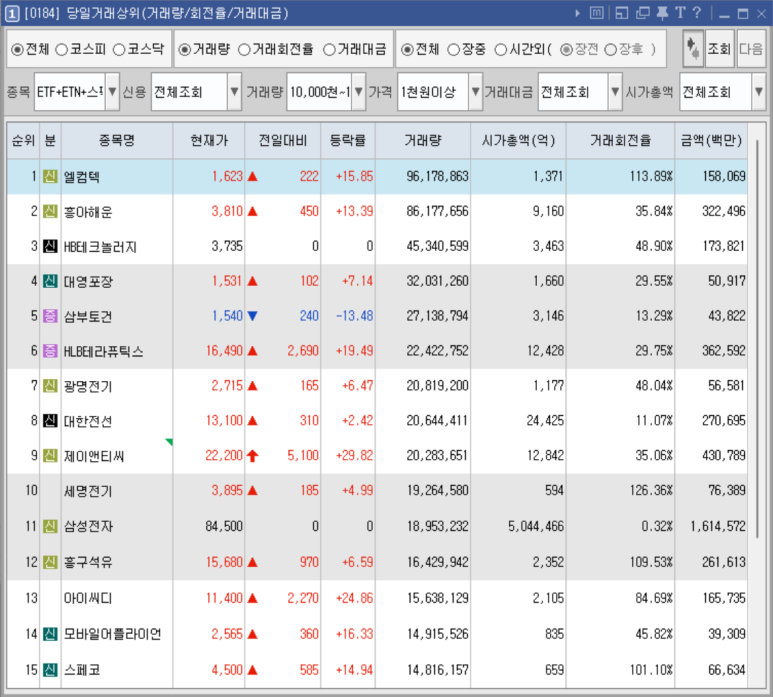This screenshot has height=697, width=773.
Task: Click 126.36% turnover in 세명전기 row
Action: coord(651,490)
